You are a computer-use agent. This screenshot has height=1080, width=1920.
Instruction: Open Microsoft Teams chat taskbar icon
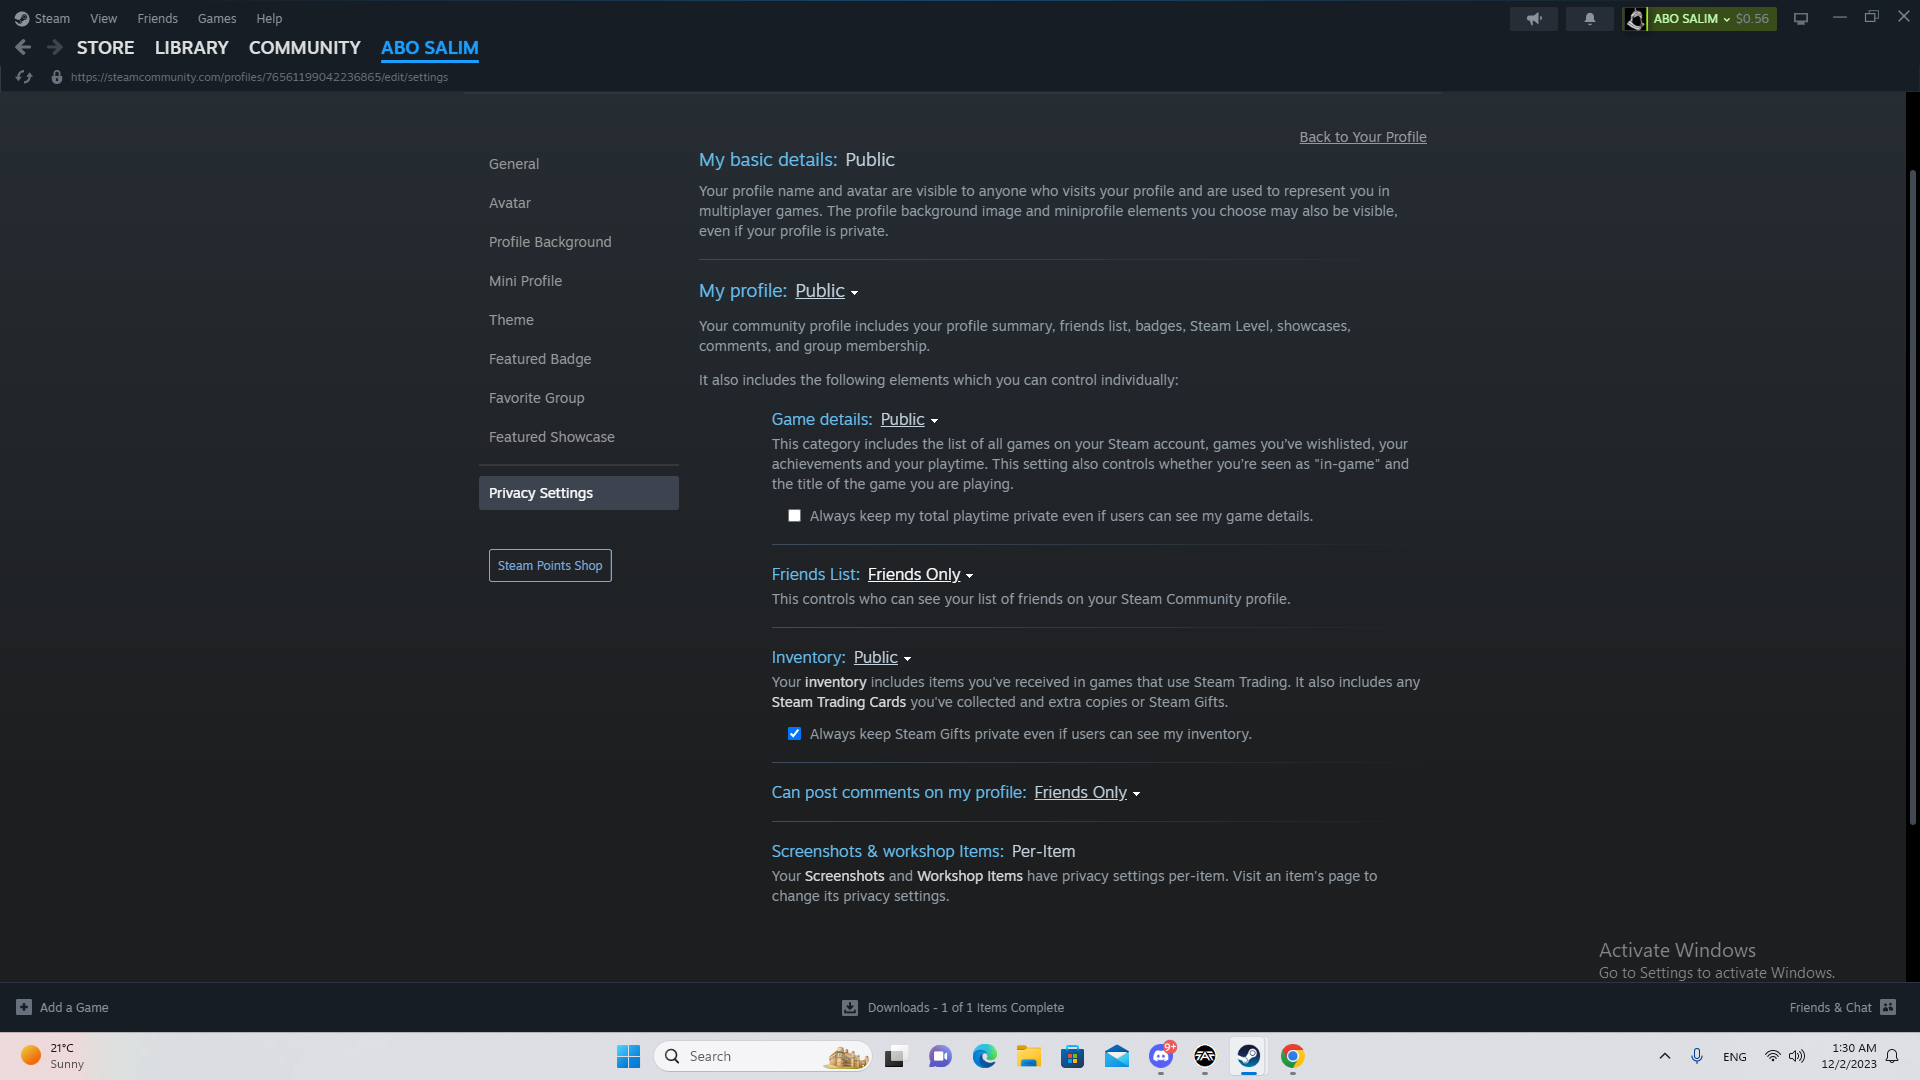coord(940,1056)
